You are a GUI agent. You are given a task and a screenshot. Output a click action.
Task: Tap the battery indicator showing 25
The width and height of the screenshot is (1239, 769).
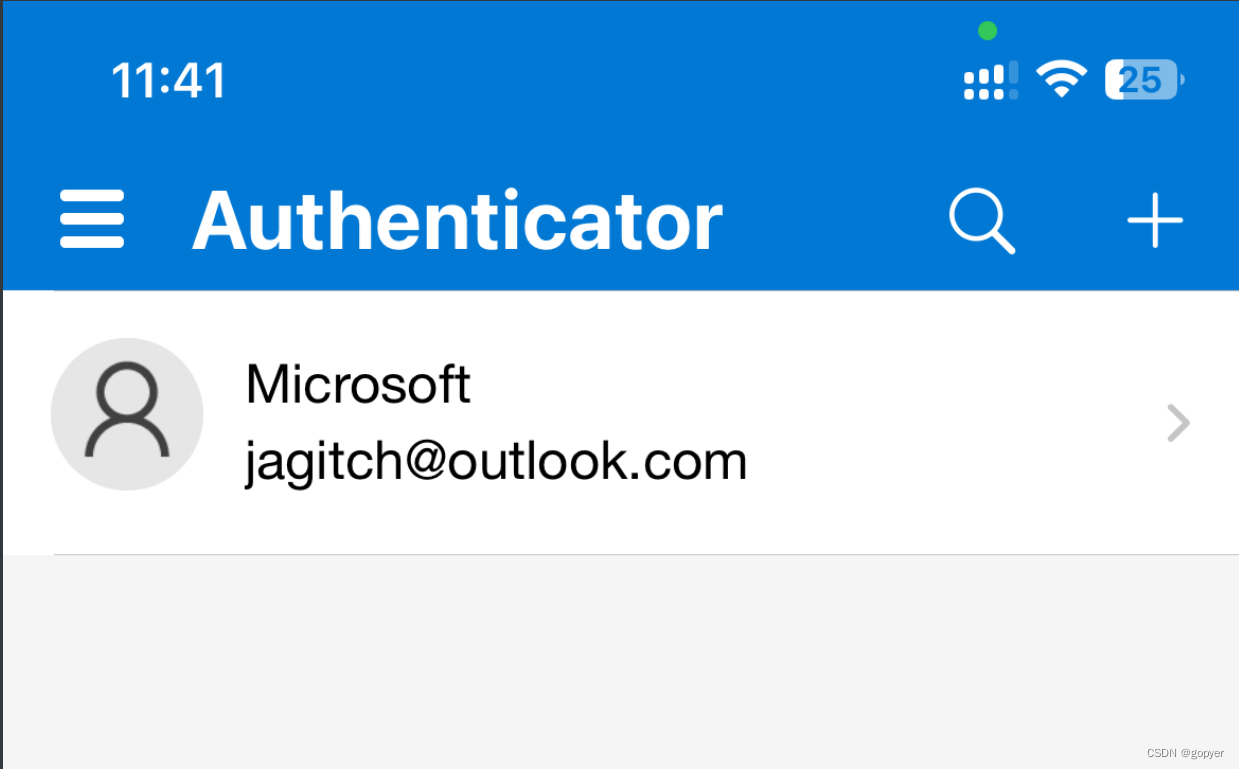(1145, 80)
